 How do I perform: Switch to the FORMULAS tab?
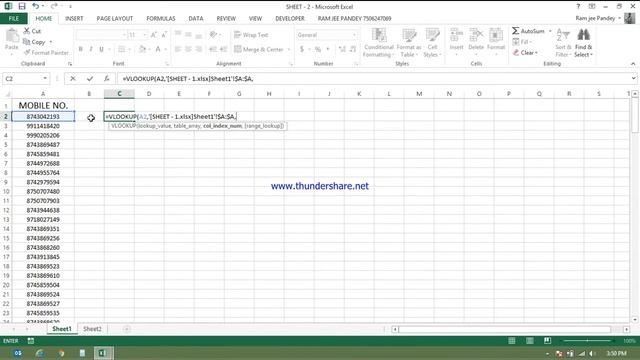tap(161, 18)
